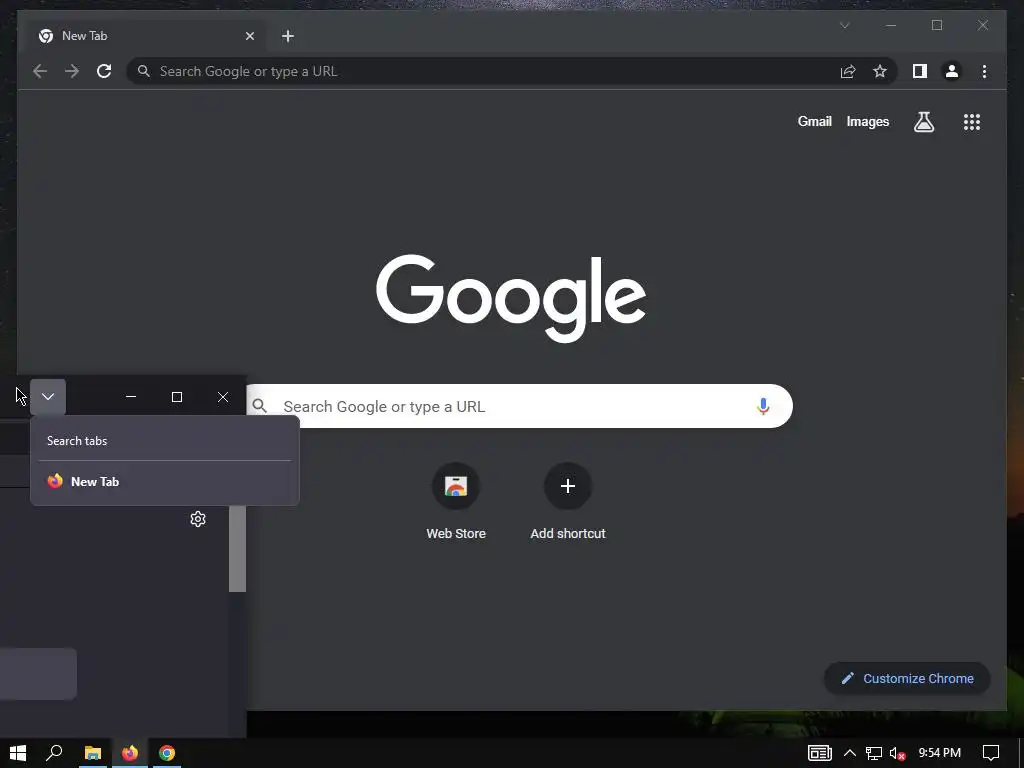Open Firefox new tab settings gear
1024x768 pixels.
tap(198, 519)
